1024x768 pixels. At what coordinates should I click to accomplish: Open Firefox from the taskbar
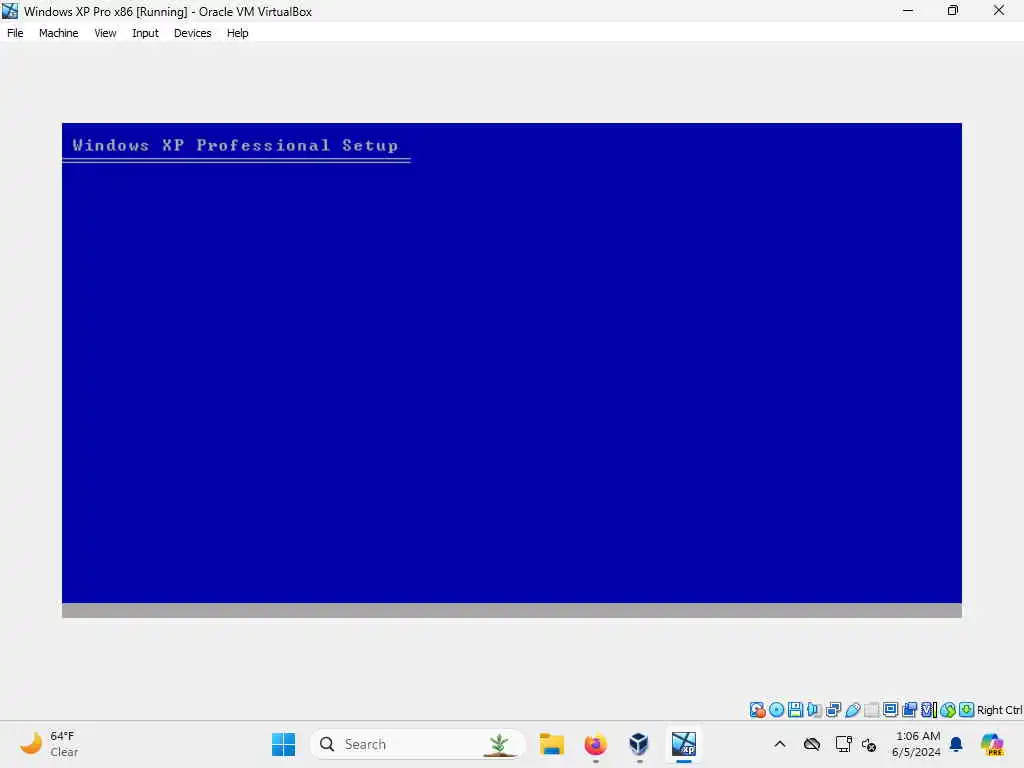point(596,744)
